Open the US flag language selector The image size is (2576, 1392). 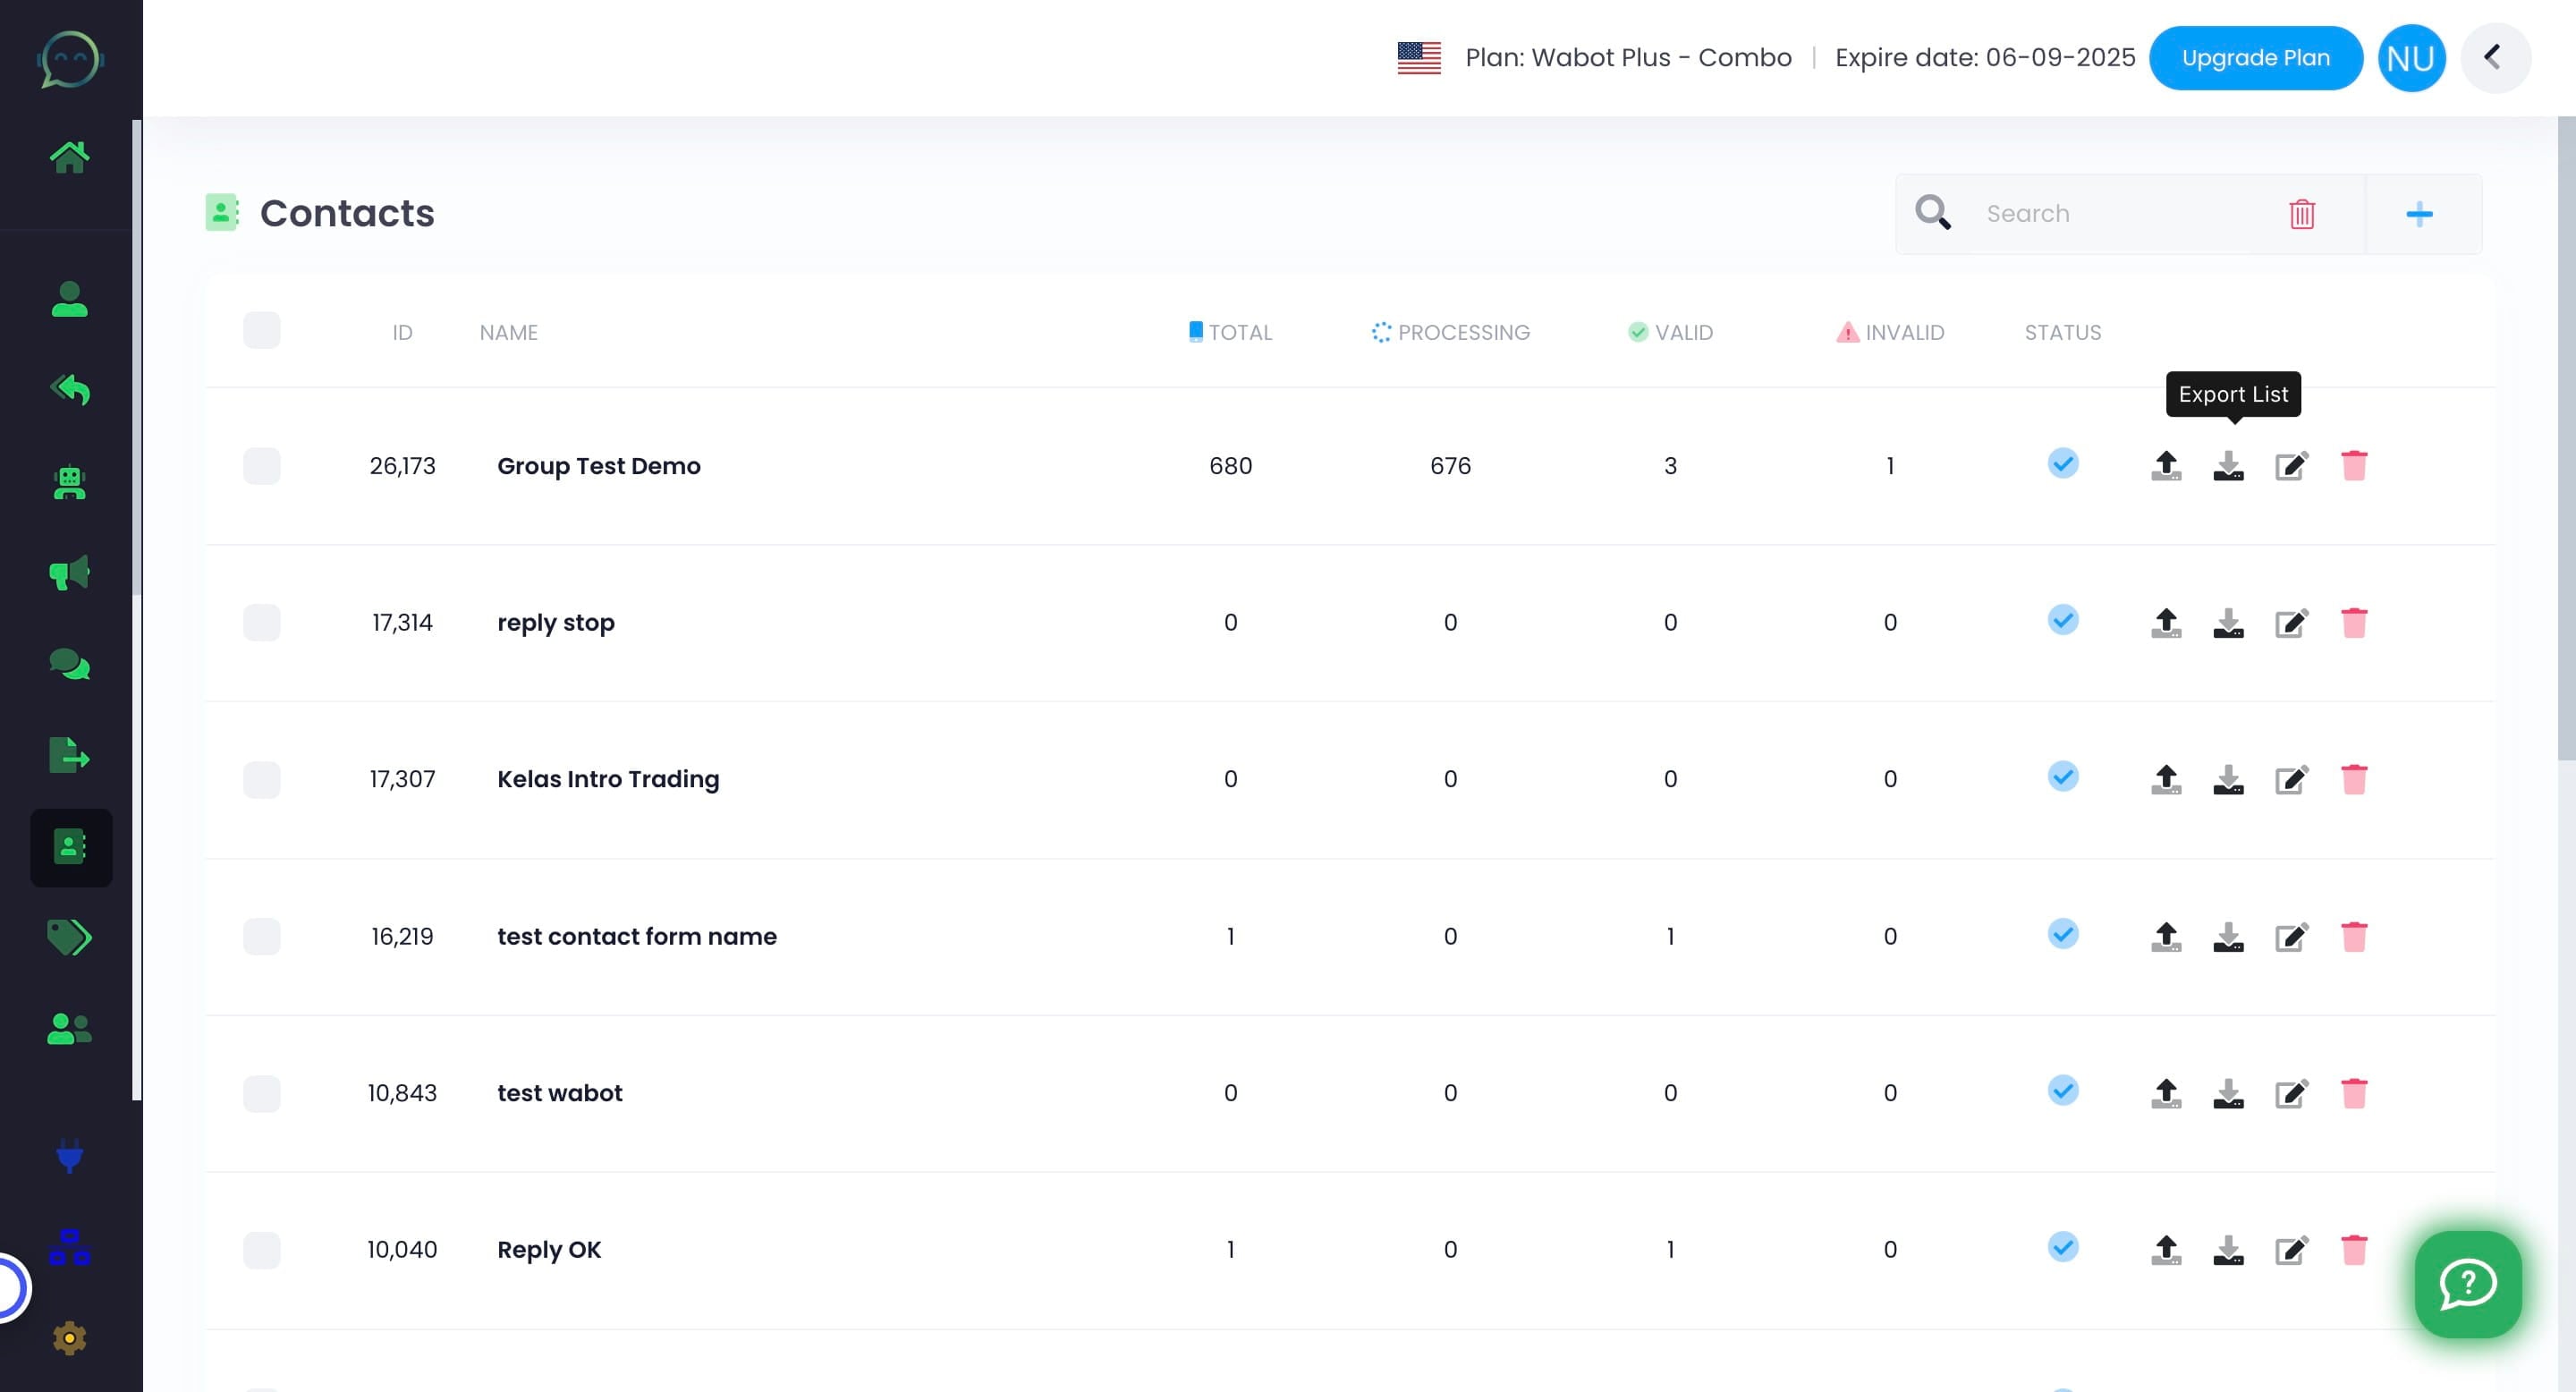coord(1419,58)
